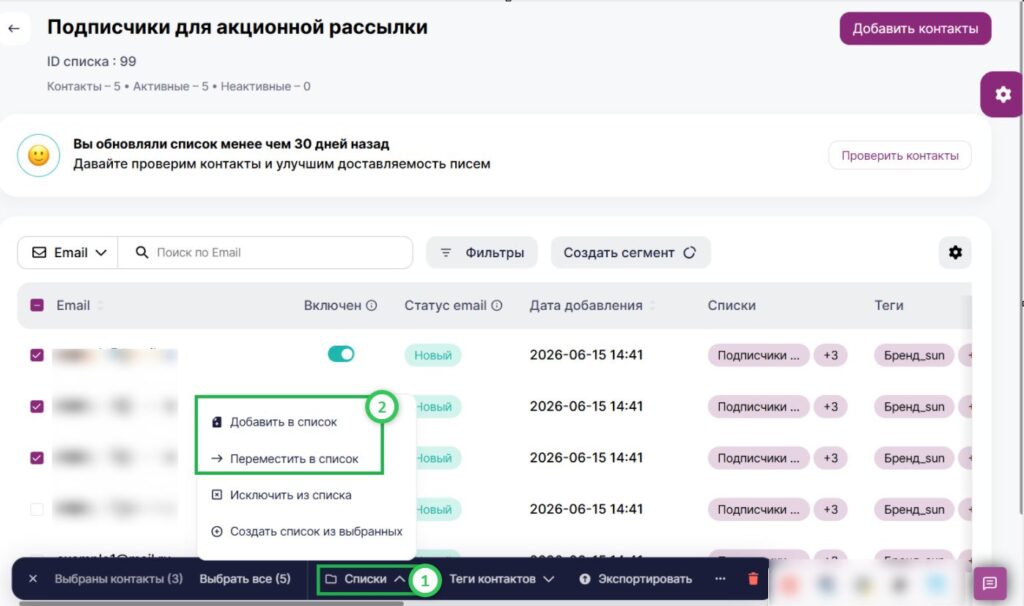Go back using the left arrow icon
The height and width of the screenshot is (606, 1024).
click(x=14, y=29)
